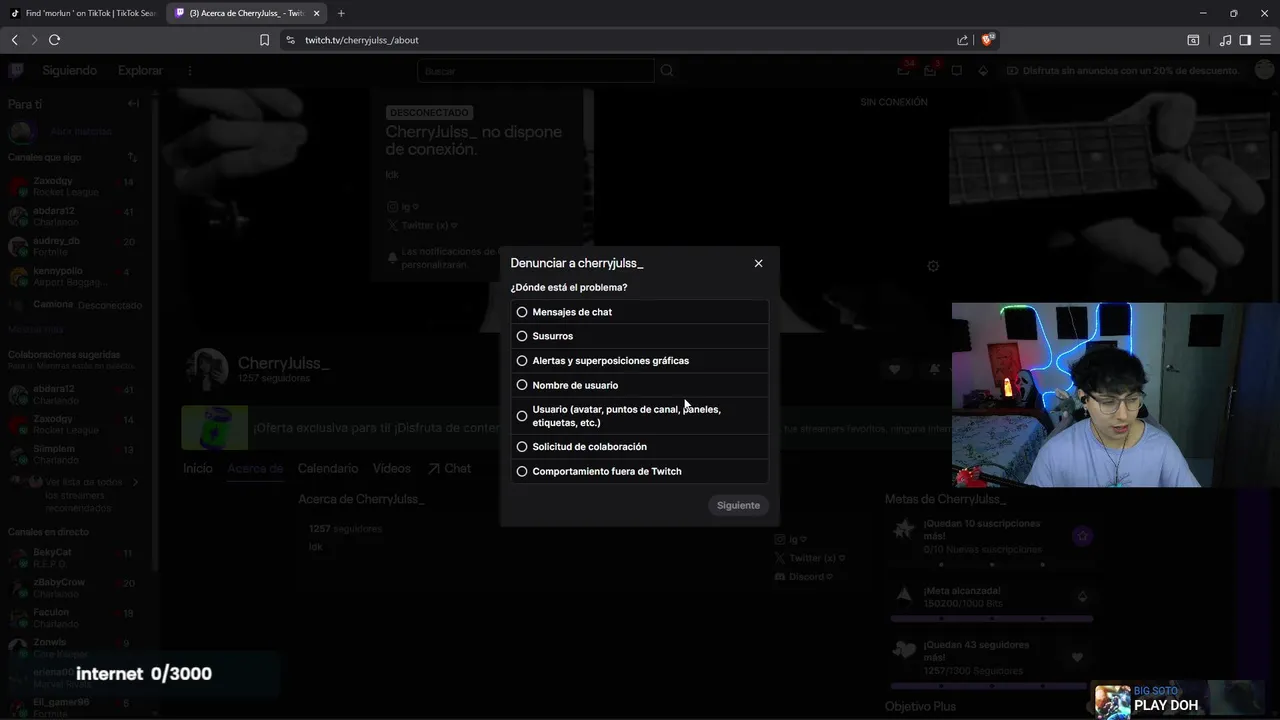Click the Siguiente button in report dialog
This screenshot has width=1280, height=720.
[738, 505]
